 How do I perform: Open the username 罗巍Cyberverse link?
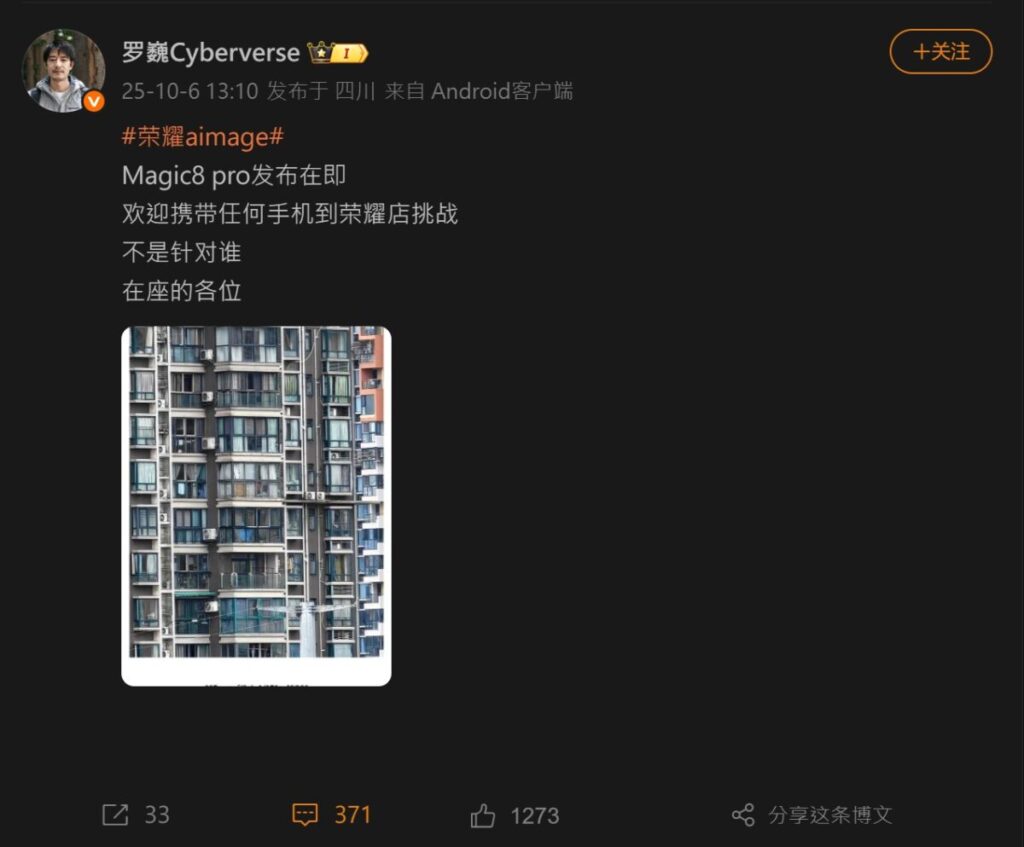[211, 52]
